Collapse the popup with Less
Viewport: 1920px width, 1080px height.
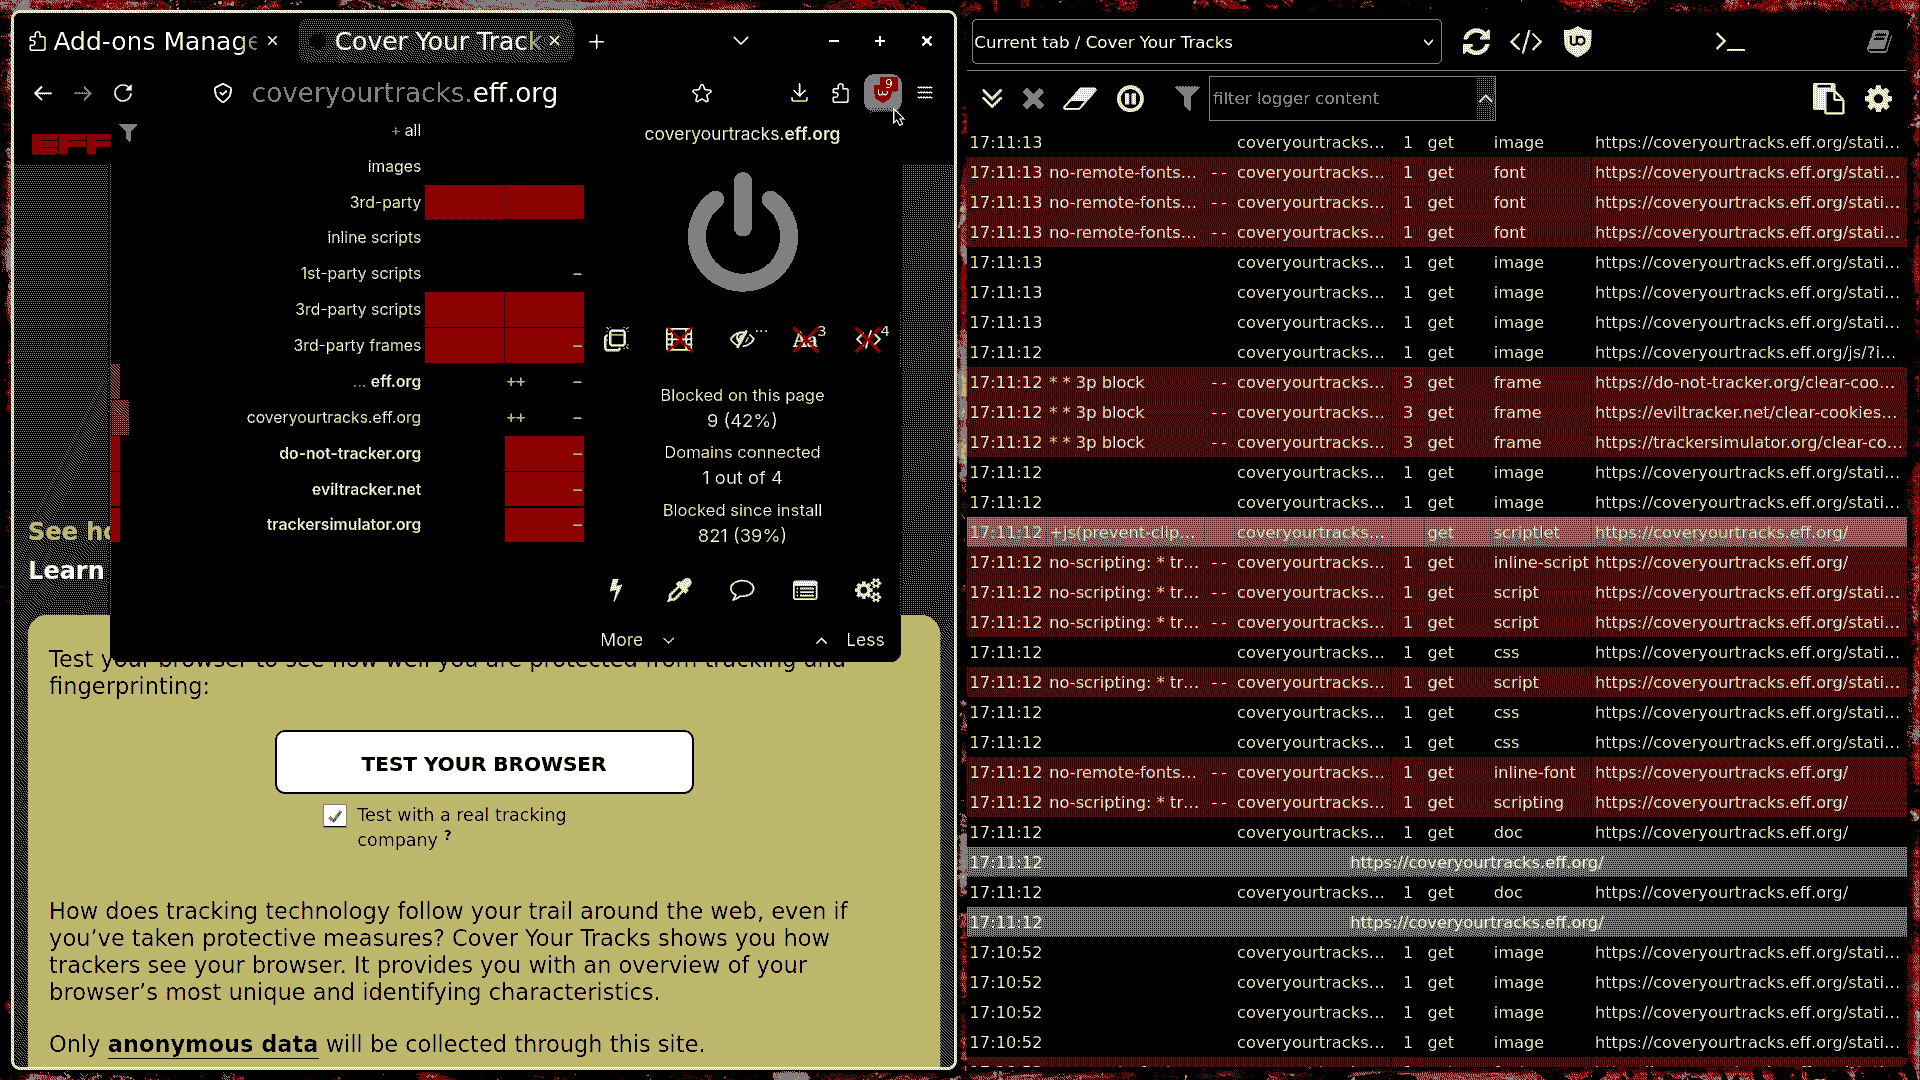(x=849, y=640)
